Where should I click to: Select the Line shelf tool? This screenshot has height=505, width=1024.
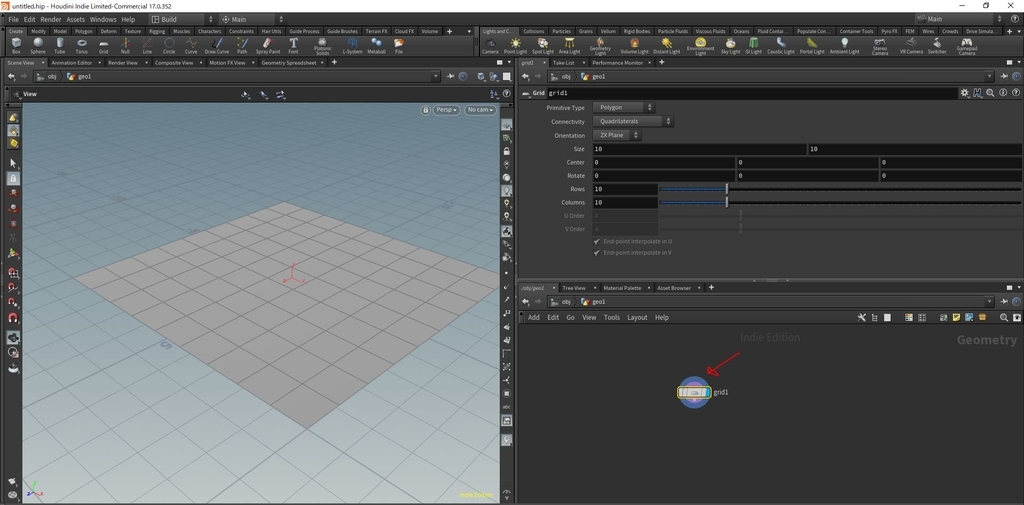[147, 45]
